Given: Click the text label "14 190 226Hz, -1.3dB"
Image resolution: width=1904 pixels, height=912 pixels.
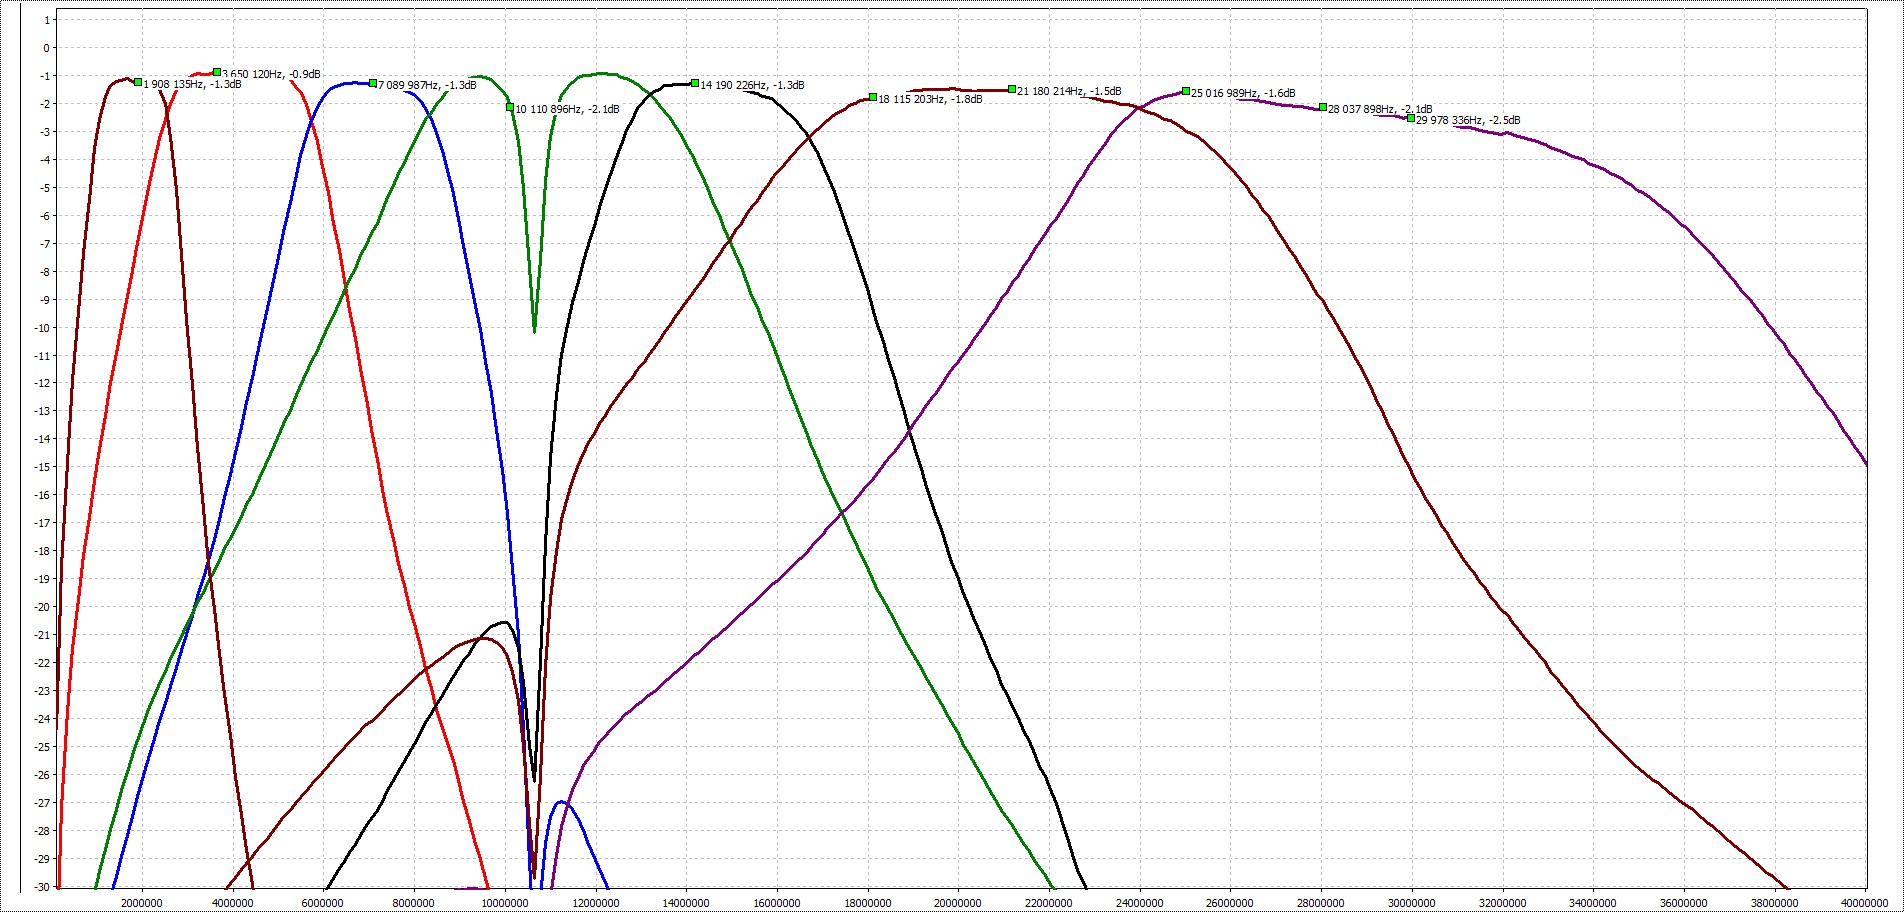Looking at the screenshot, I should 752,86.
